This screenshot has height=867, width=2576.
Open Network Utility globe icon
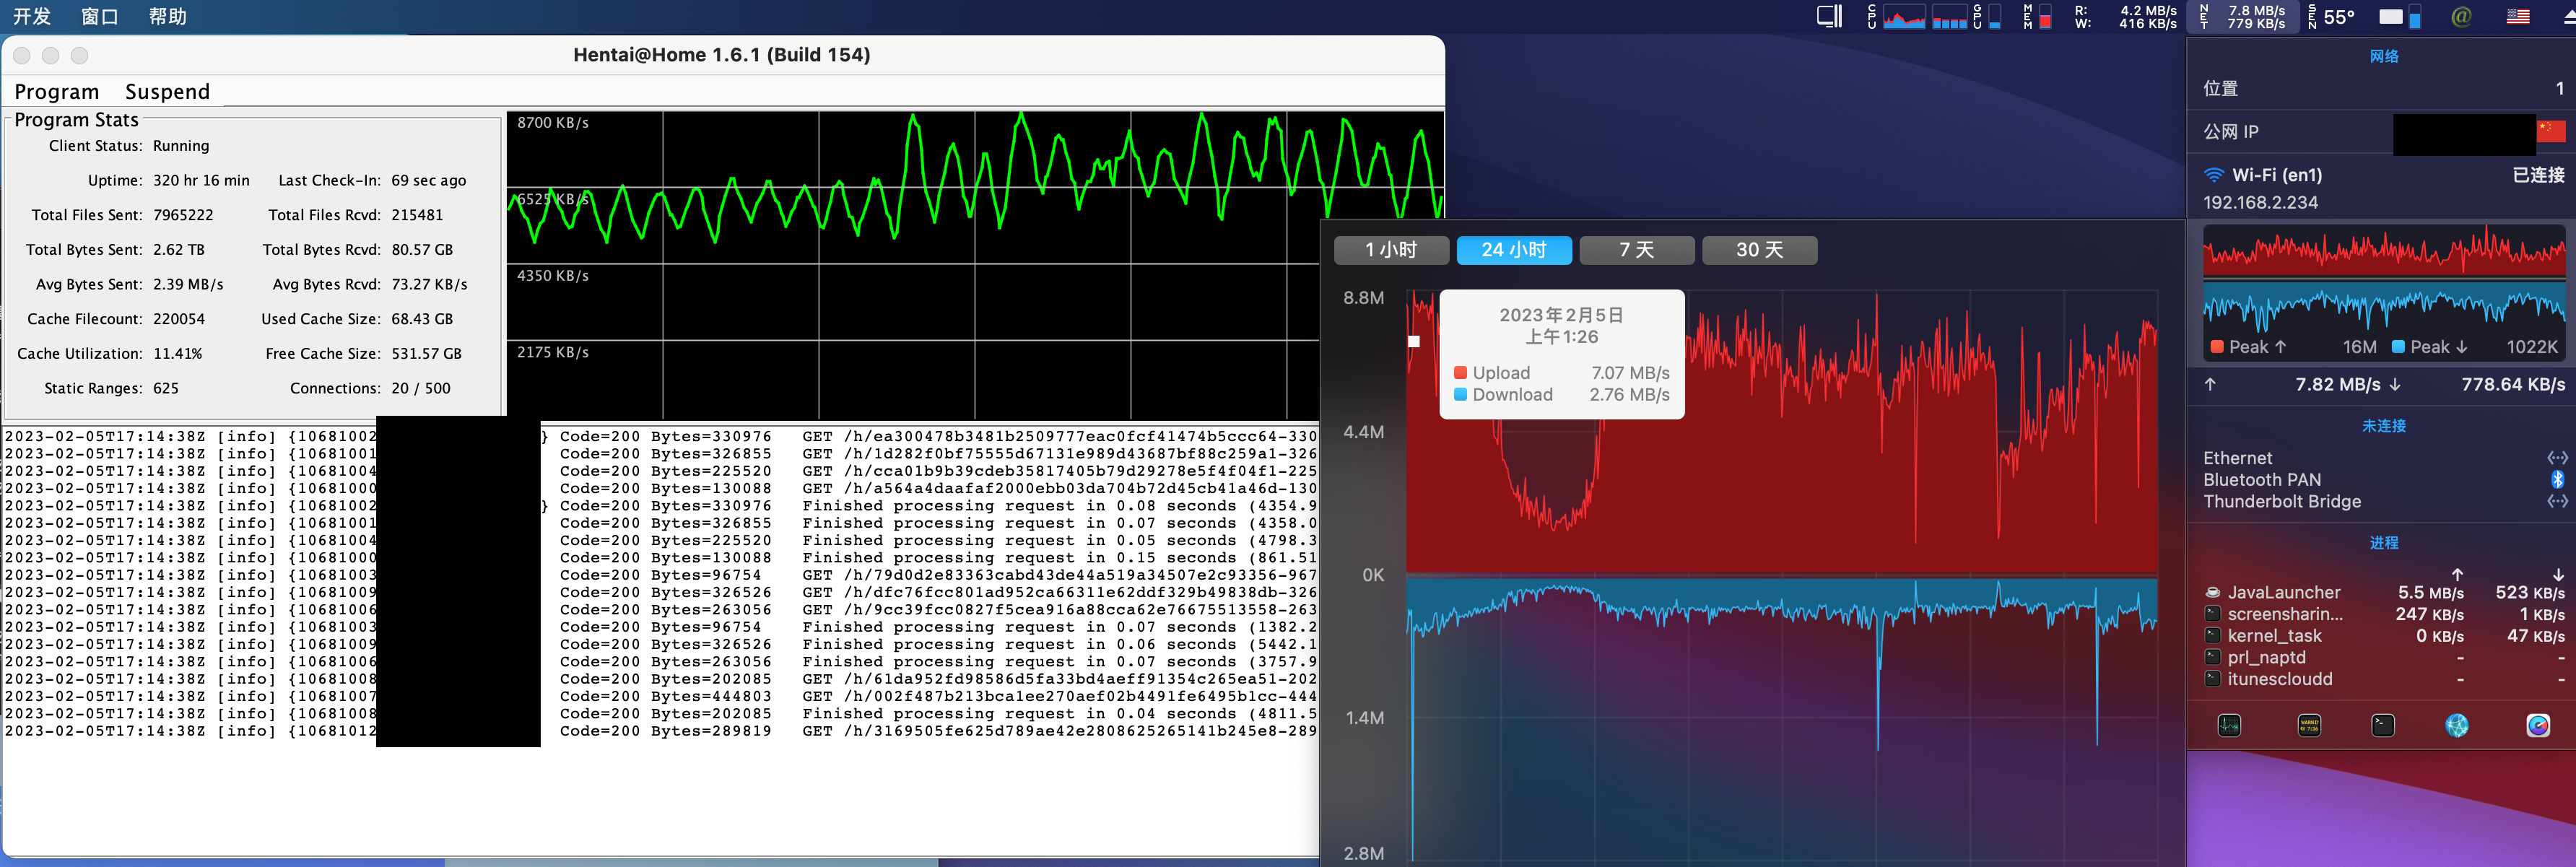(x=2456, y=725)
